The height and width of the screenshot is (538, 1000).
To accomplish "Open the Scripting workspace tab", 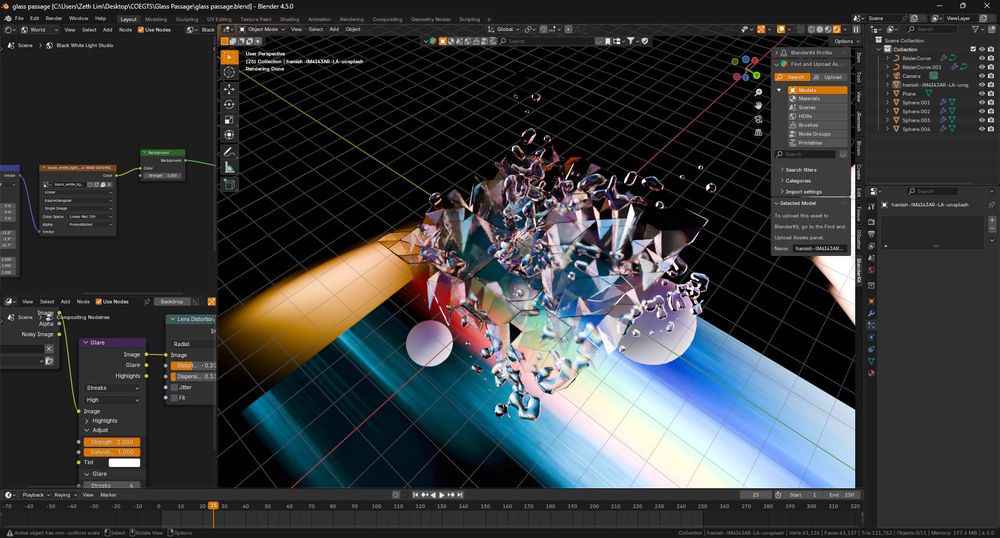I will pyautogui.click(x=469, y=19).
